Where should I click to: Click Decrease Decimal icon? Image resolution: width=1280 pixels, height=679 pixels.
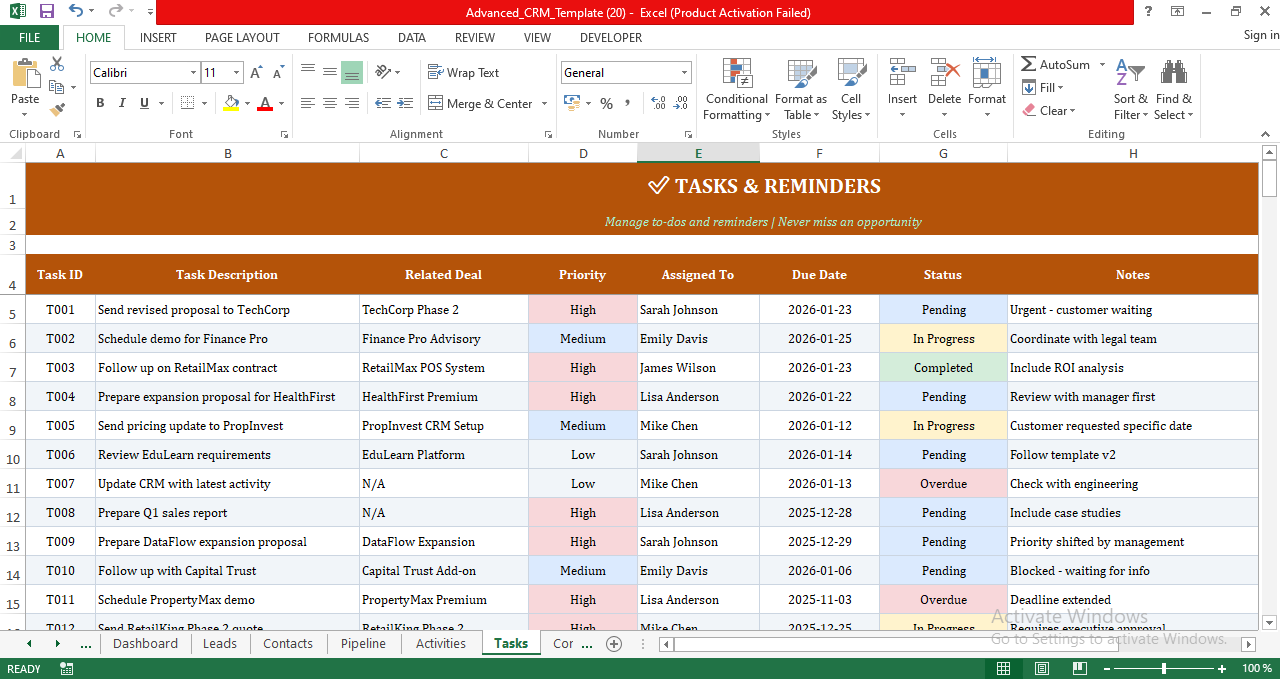point(681,103)
